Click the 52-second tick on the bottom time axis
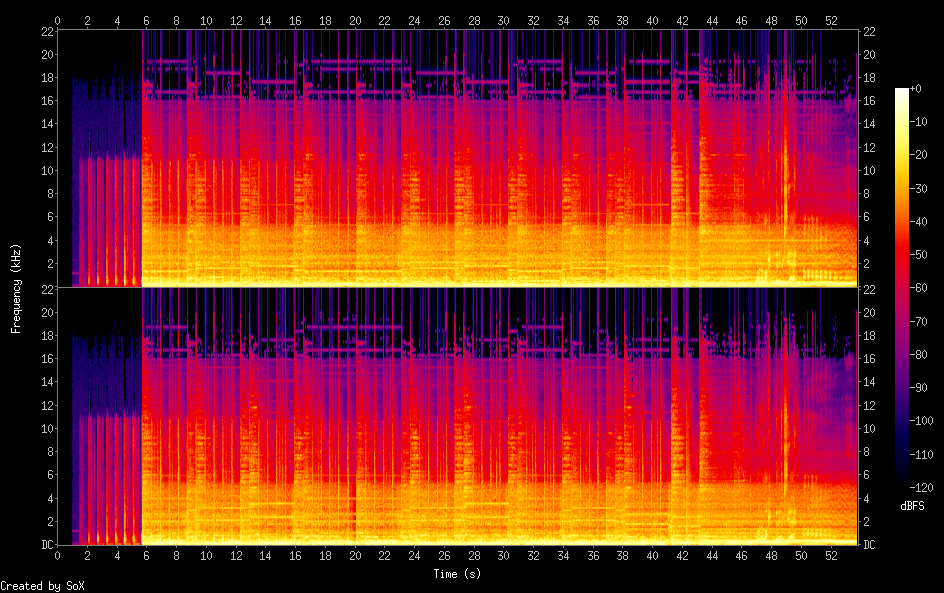The width and height of the screenshot is (944, 593). [x=830, y=555]
